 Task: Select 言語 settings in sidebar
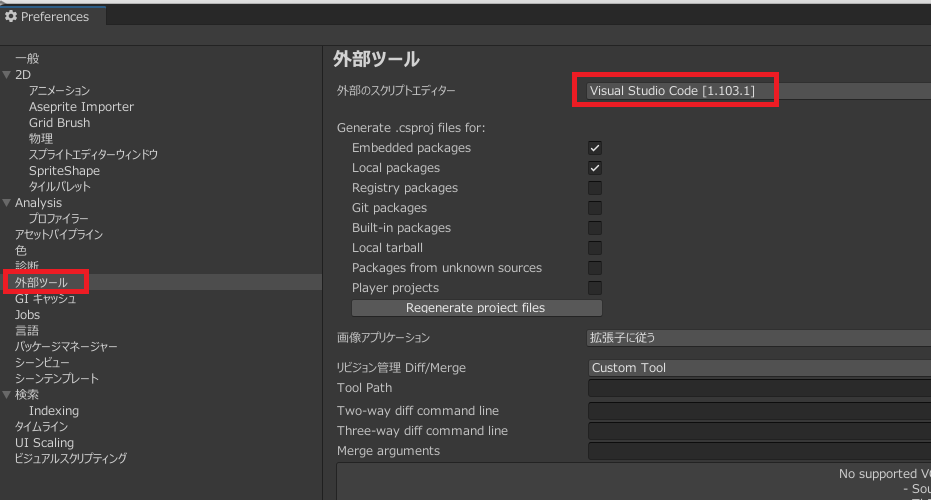(x=27, y=331)
